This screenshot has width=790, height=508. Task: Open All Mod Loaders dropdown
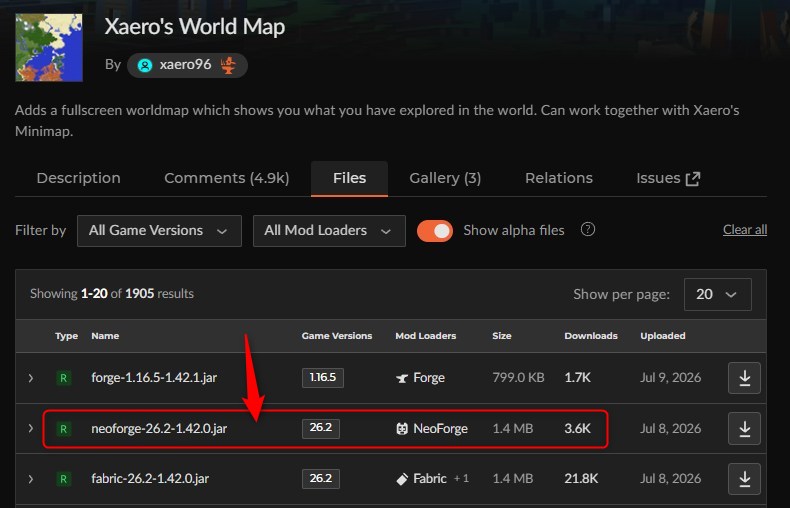coord(329,231)
